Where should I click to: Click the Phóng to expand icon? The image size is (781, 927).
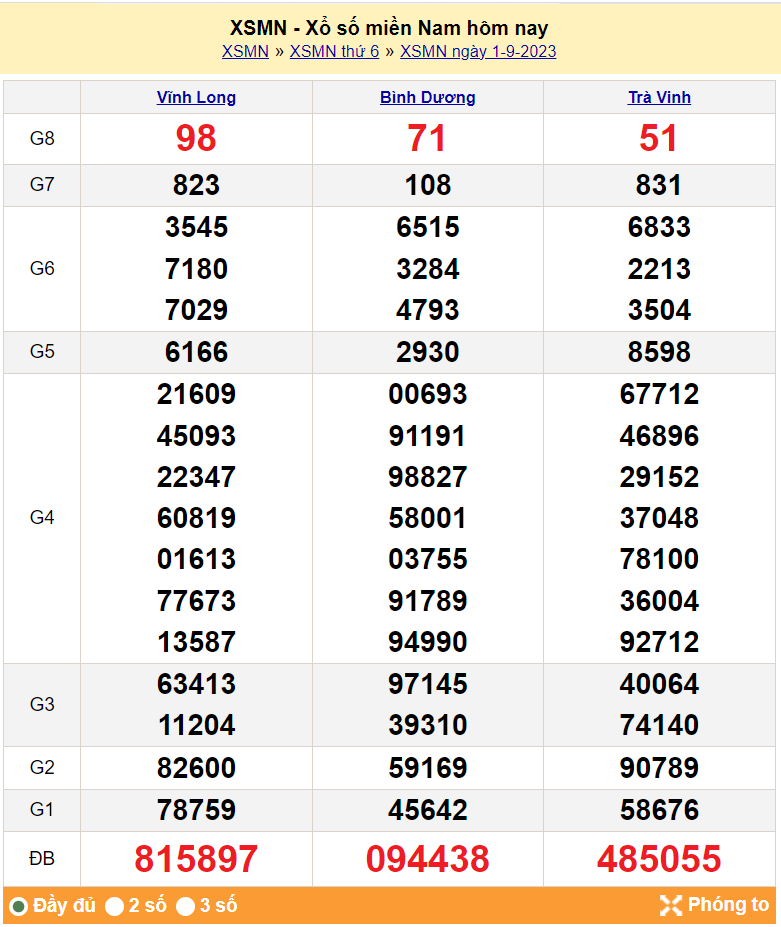click(x=670, y=906)
